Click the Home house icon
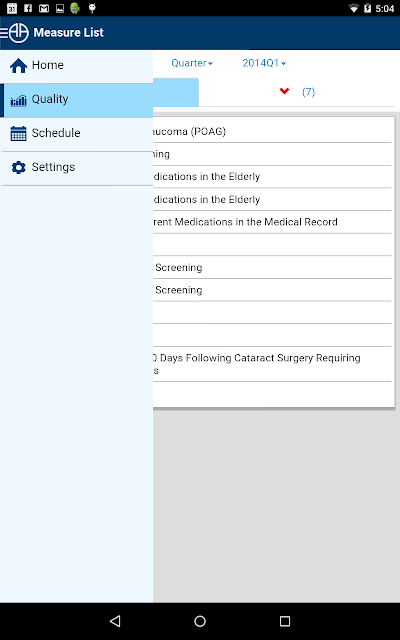The height and width of the screenshot is (640, 400). point(18,65)
